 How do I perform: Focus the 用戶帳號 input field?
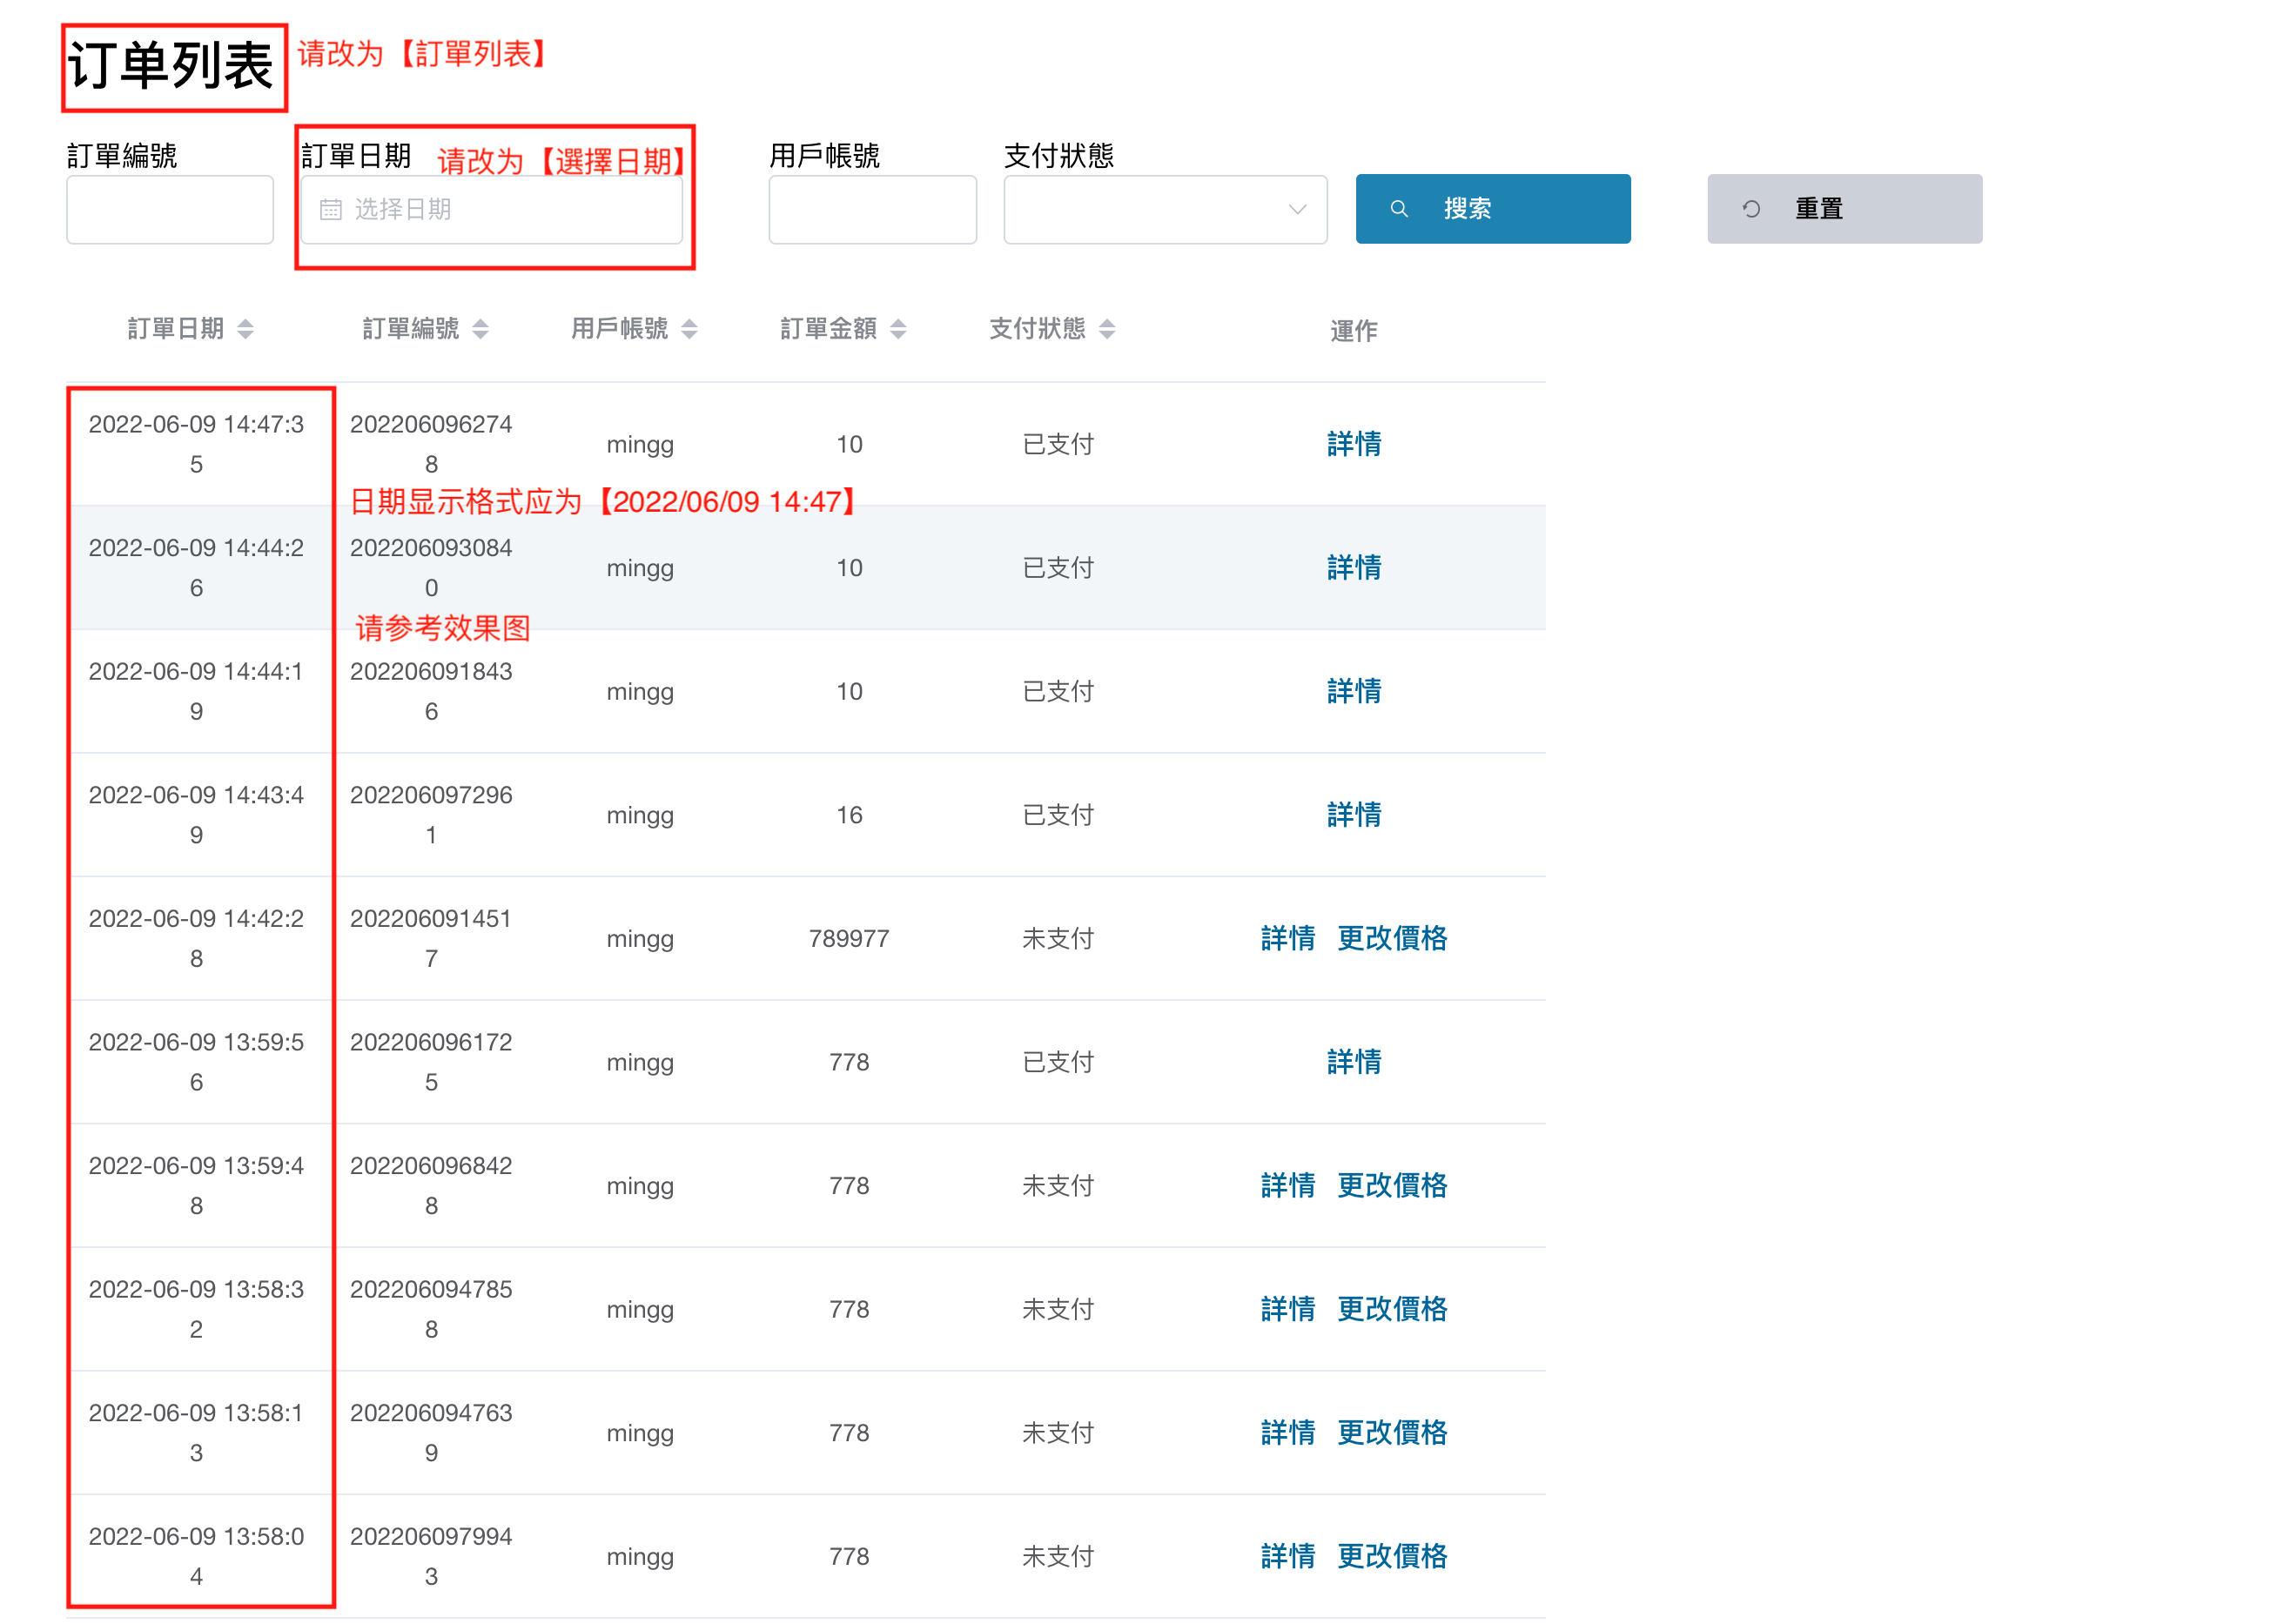coord(872,209)
